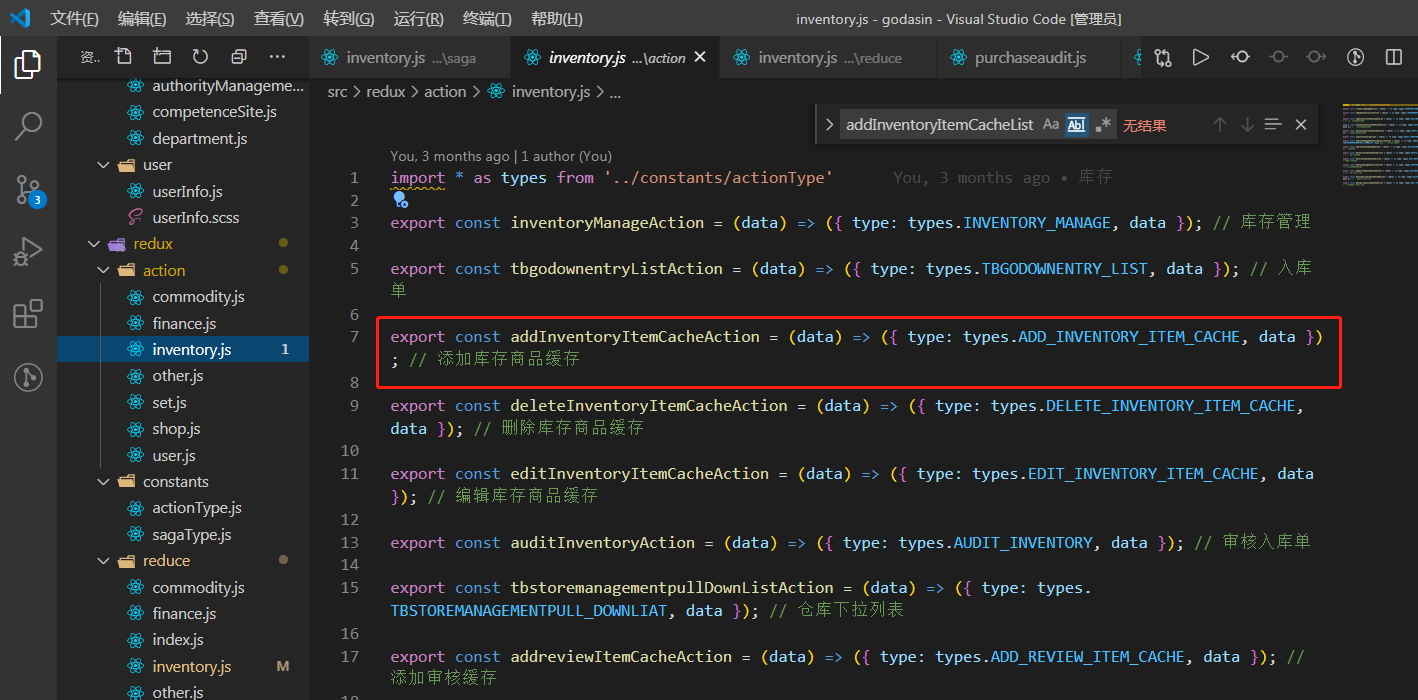Create a new folder in Explorer

pyautogui.click(x=162, y=57)
